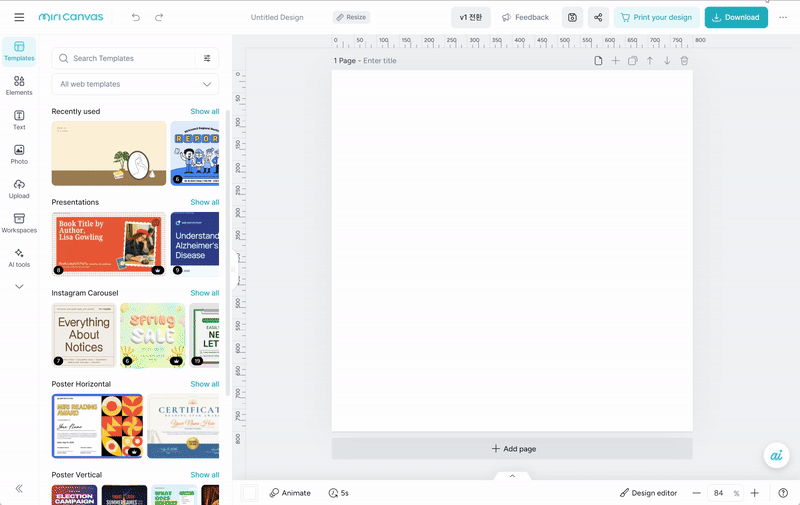Switch to the Upload tab
This screenshot has width=800, height=505.
(19, 189)
